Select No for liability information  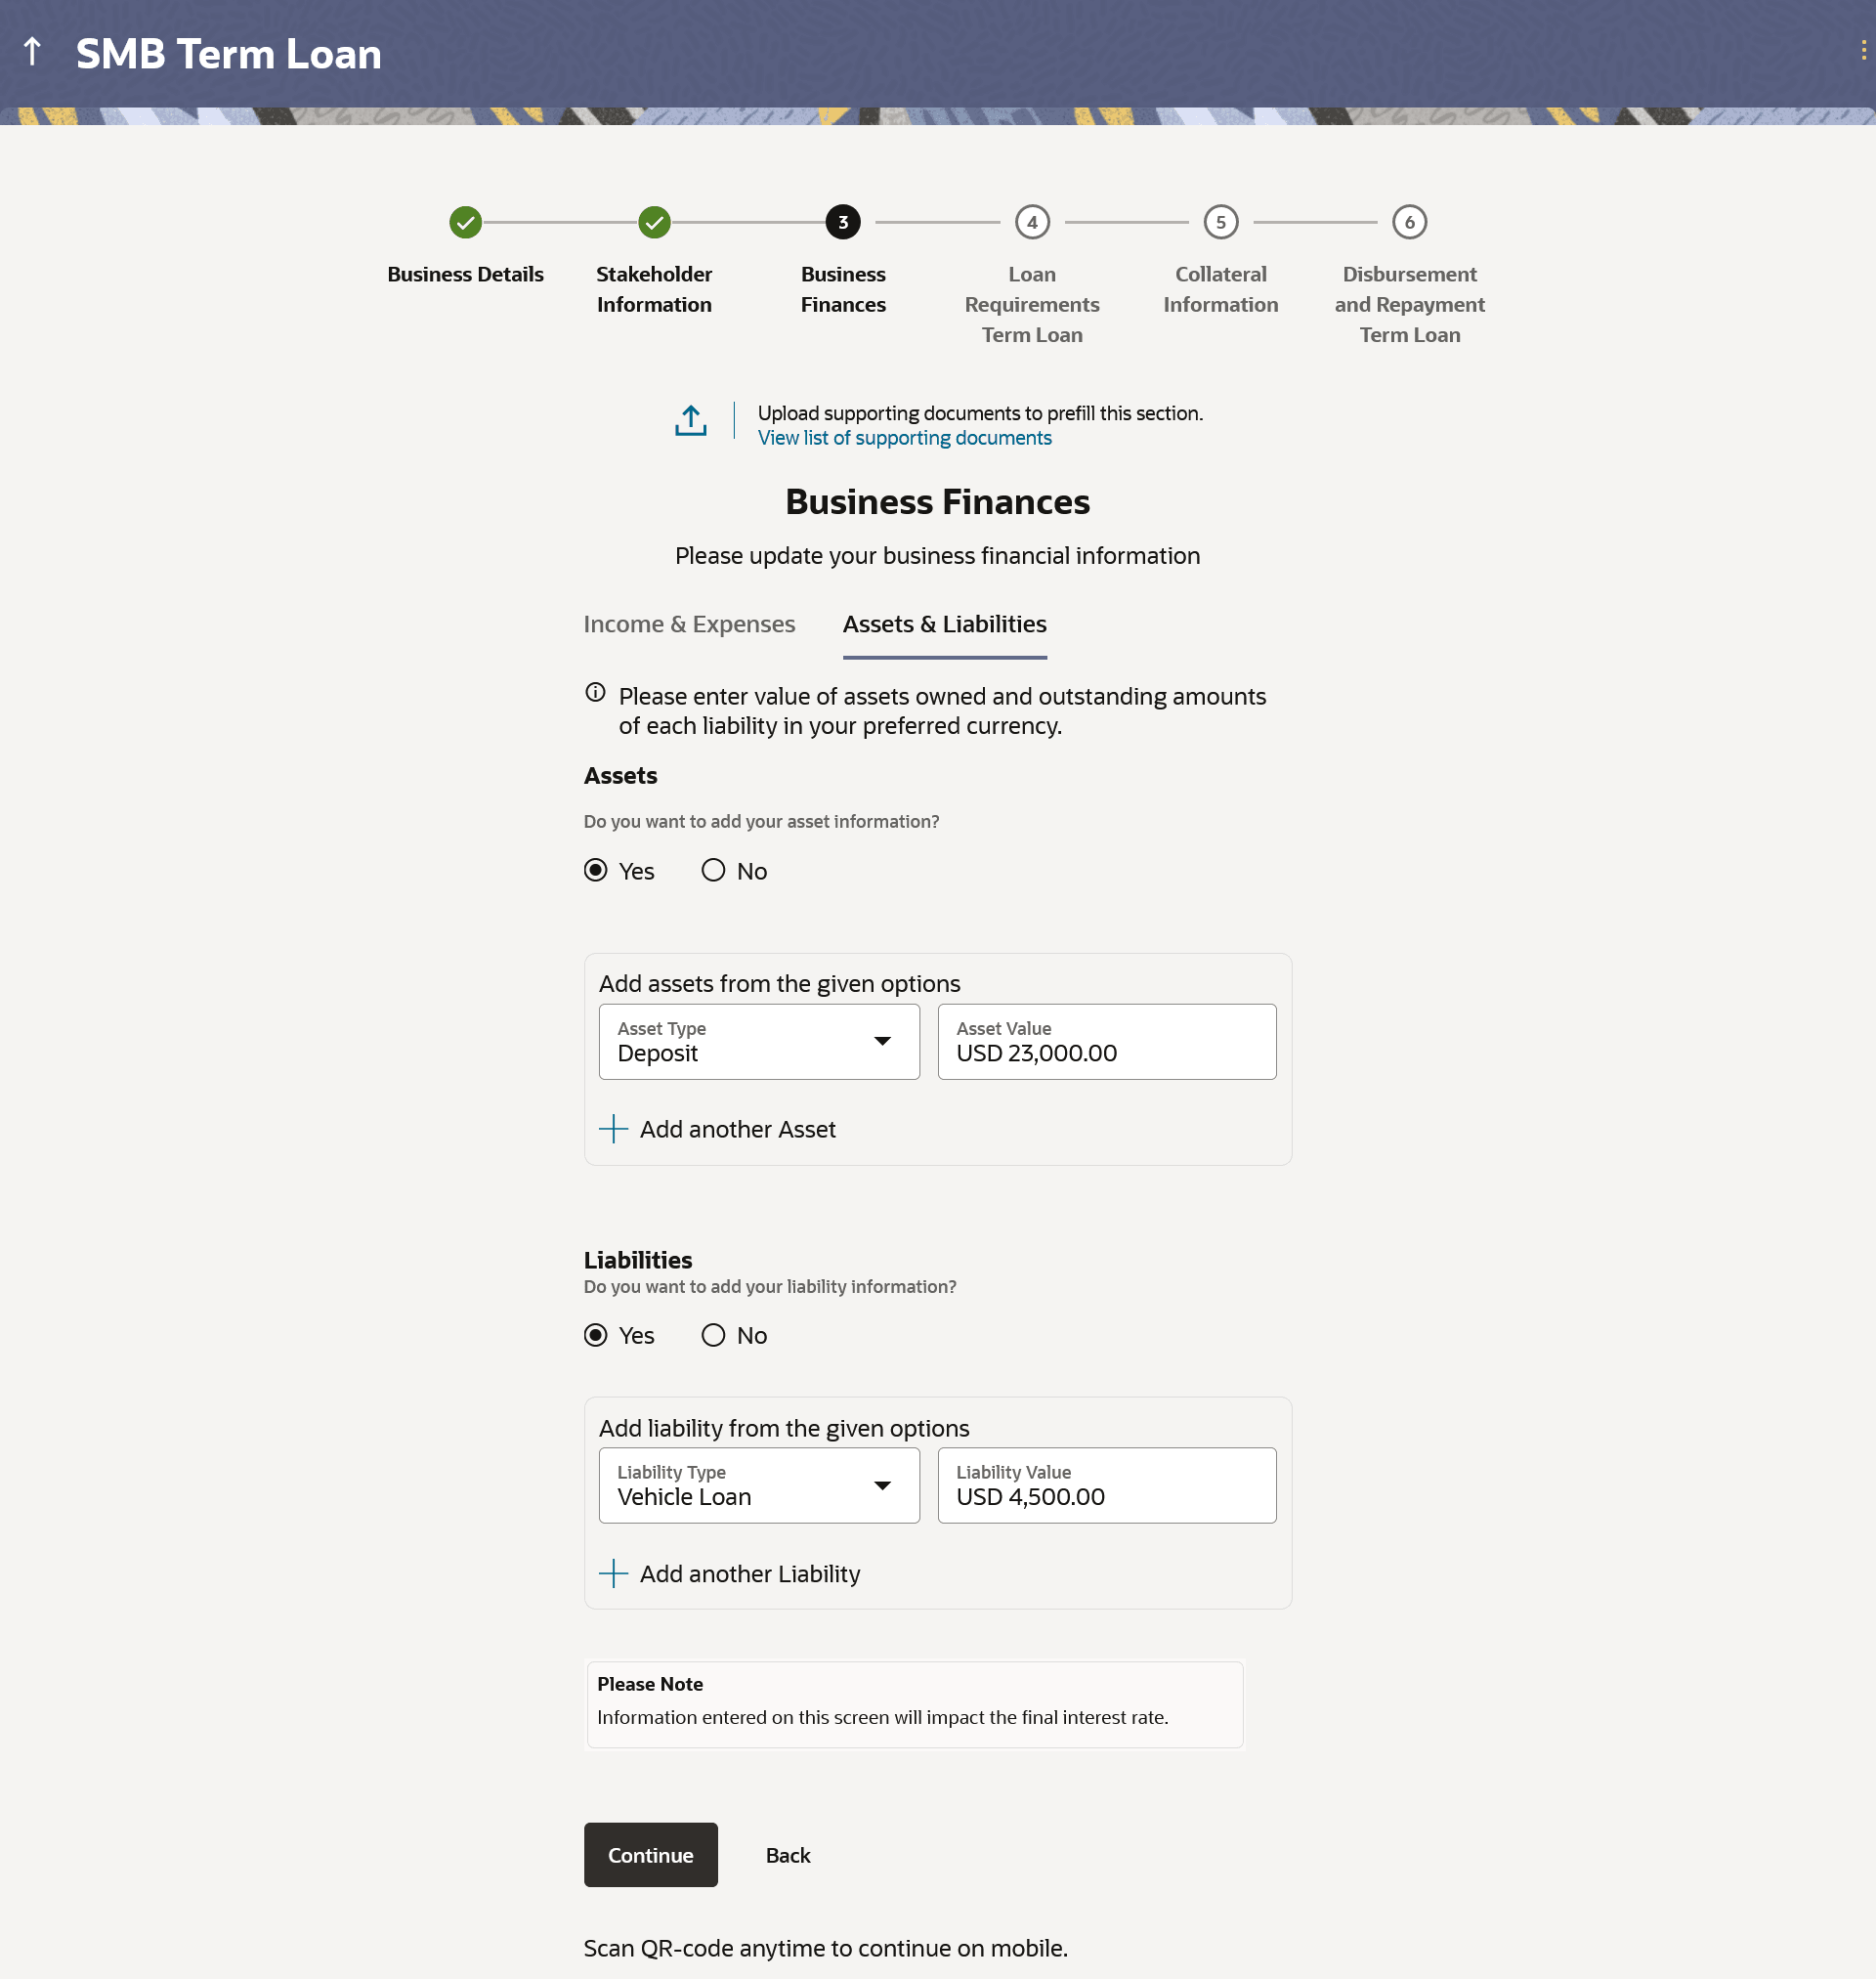[x=713, y=1335]
